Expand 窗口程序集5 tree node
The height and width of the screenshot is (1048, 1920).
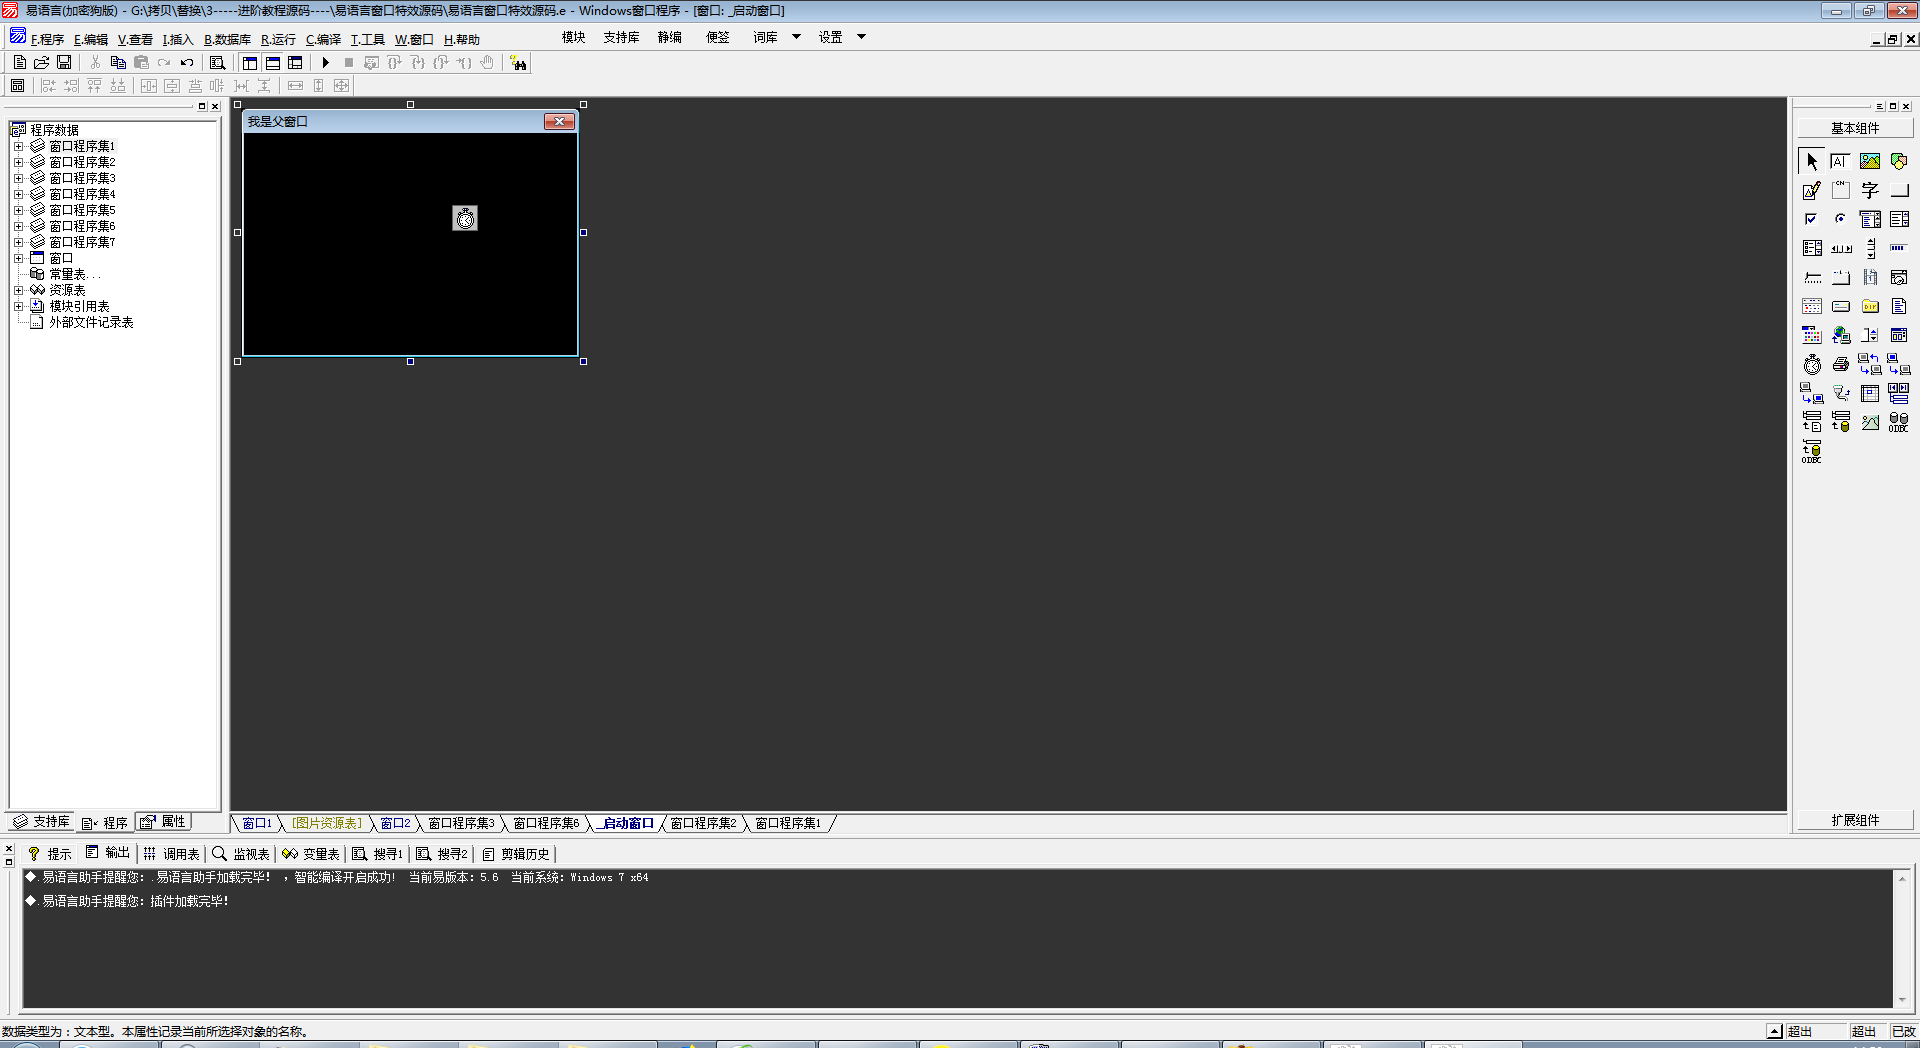coord(18,210)
